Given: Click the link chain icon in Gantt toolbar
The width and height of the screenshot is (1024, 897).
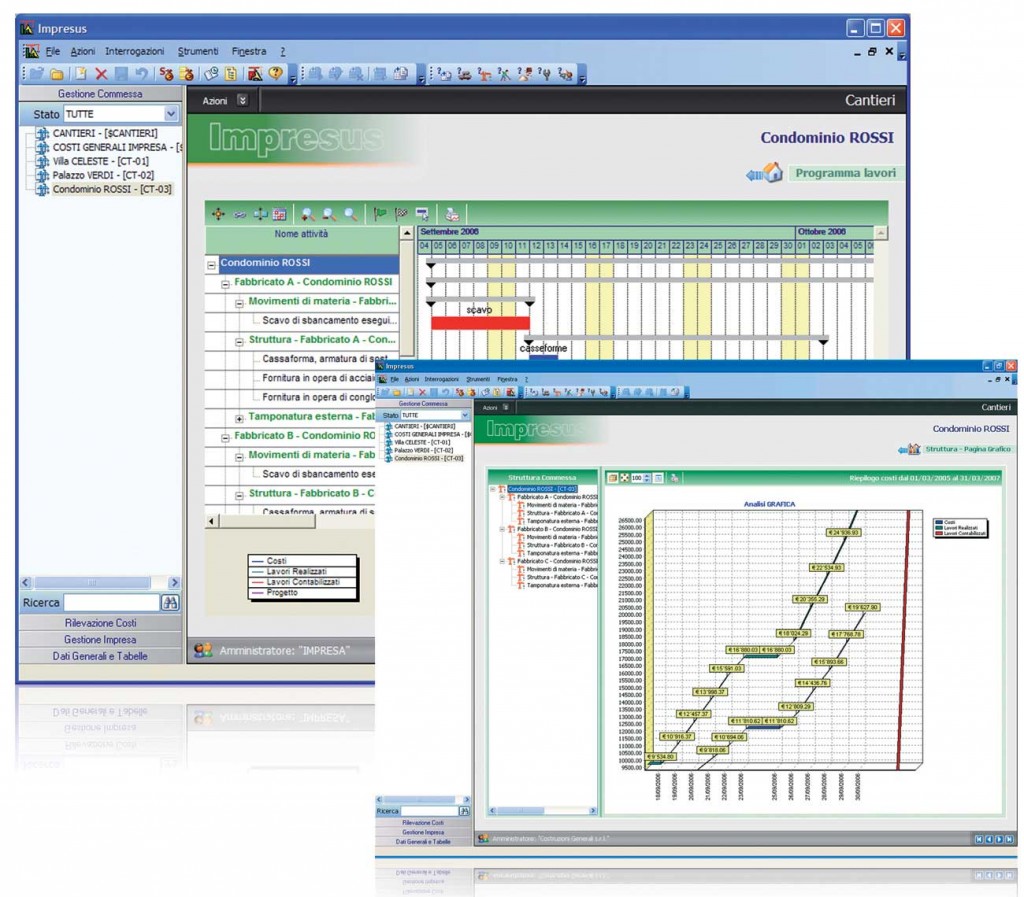Looking at the screenshot, I should (239, 214).
